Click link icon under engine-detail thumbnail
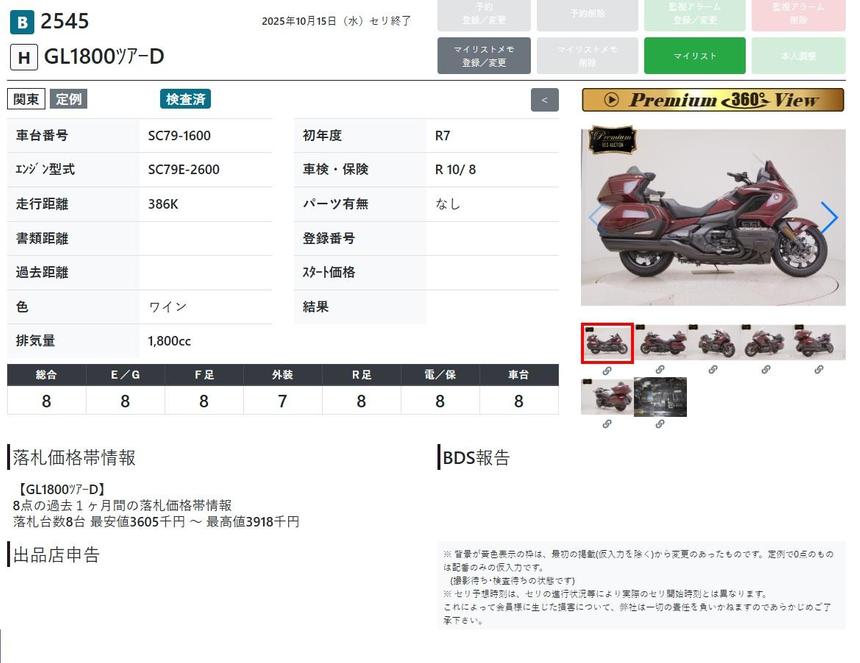The width and height of the screenshot is (860, 663). coord(660,424)
